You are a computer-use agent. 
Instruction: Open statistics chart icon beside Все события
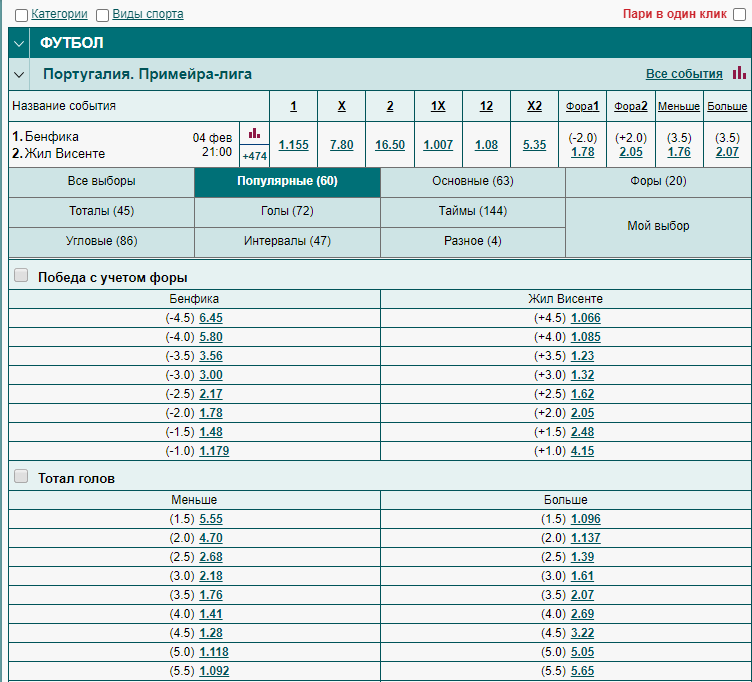[x=739, y=73]
